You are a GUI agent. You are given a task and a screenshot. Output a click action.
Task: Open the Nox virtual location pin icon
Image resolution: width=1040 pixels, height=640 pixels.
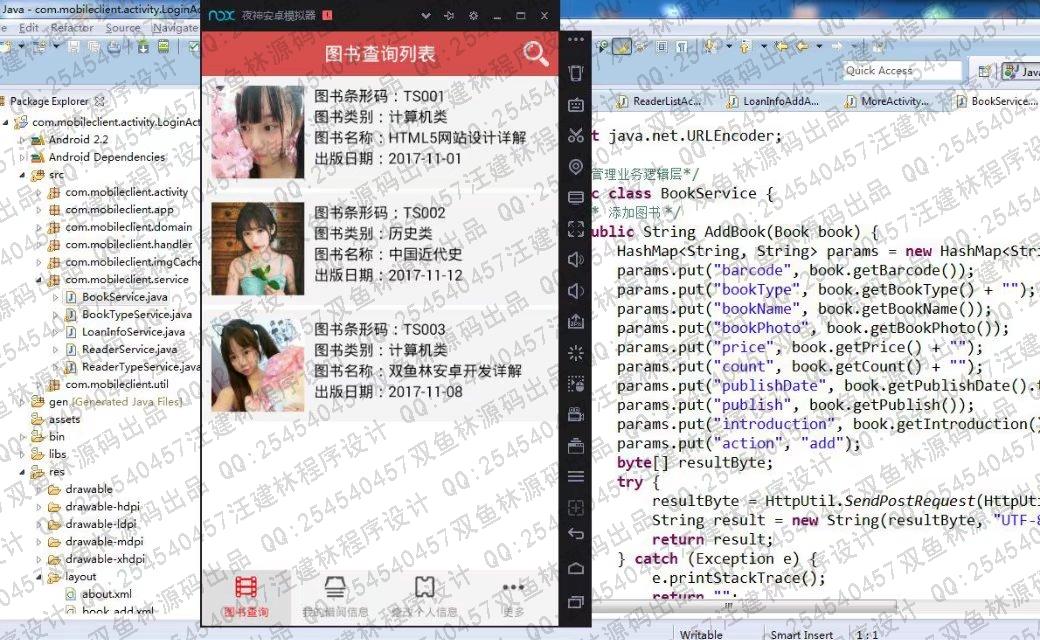pyautogui.click(x=576, y=166)
